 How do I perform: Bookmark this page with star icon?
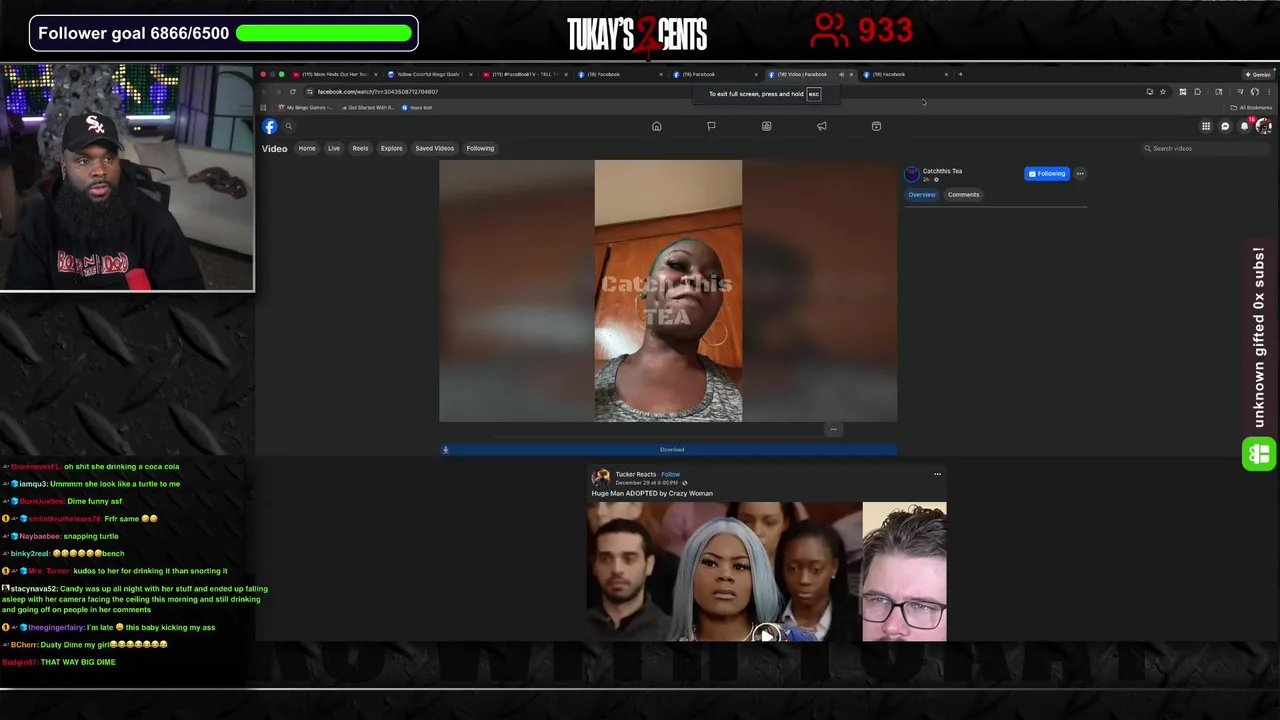[x=1162, y=92]
